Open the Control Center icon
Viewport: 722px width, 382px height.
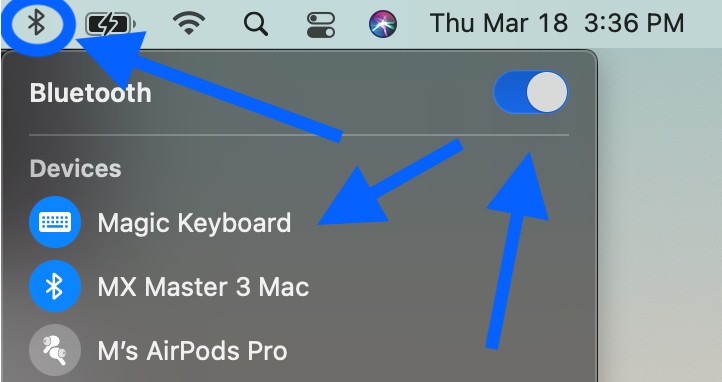point(321,24)
